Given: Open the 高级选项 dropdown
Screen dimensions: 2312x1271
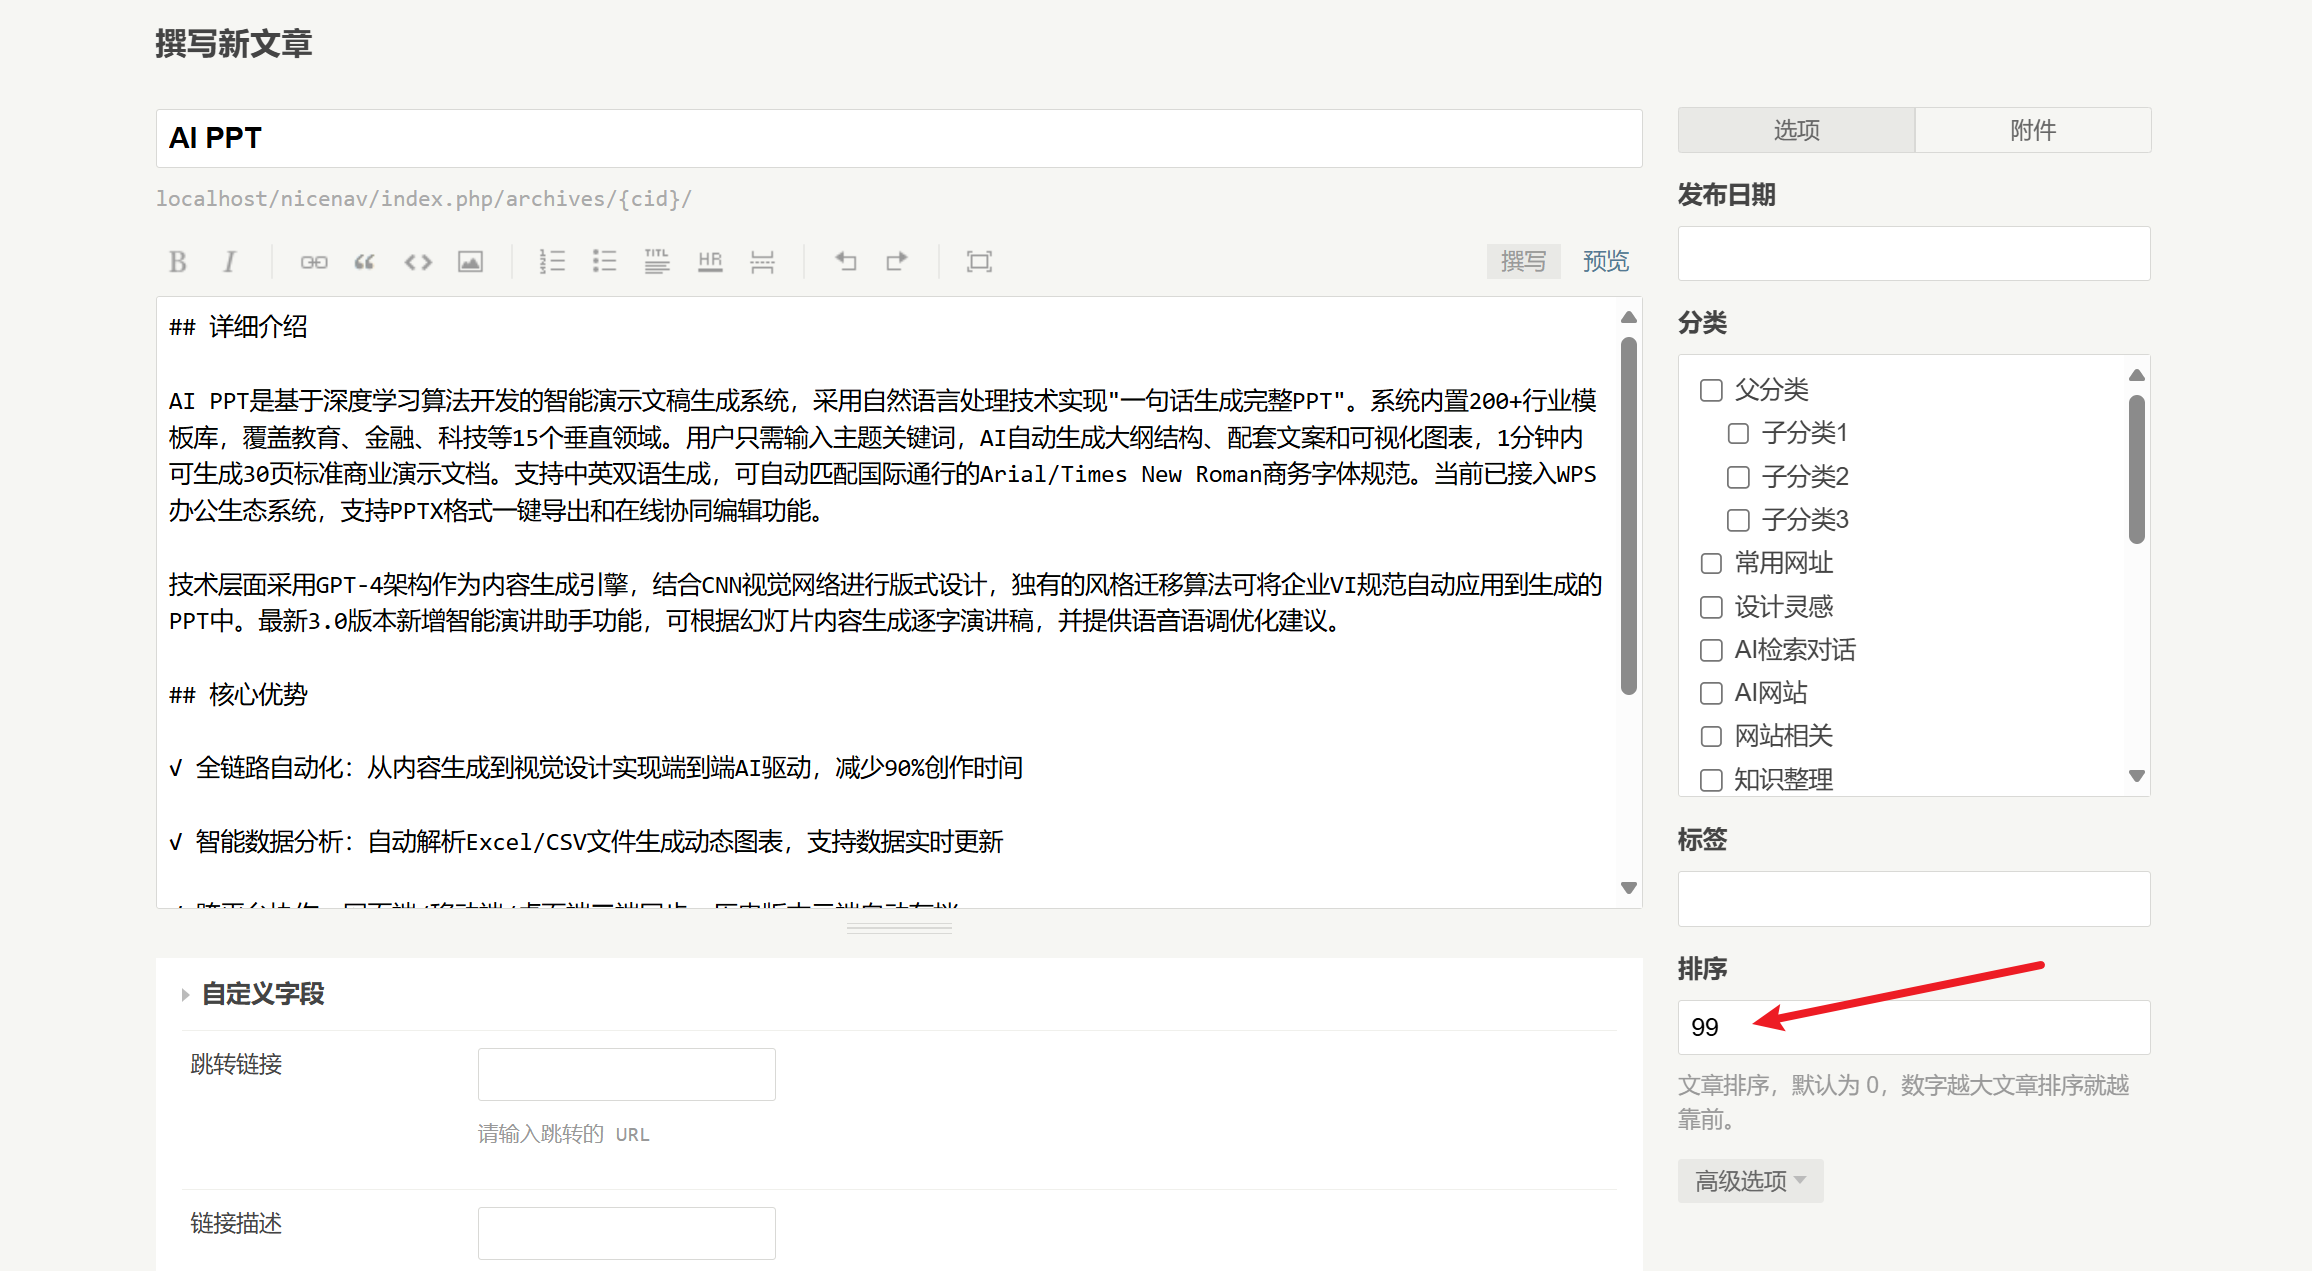Looking at the screenshot, I should pyautogui.click(x=1750, y=1181).
